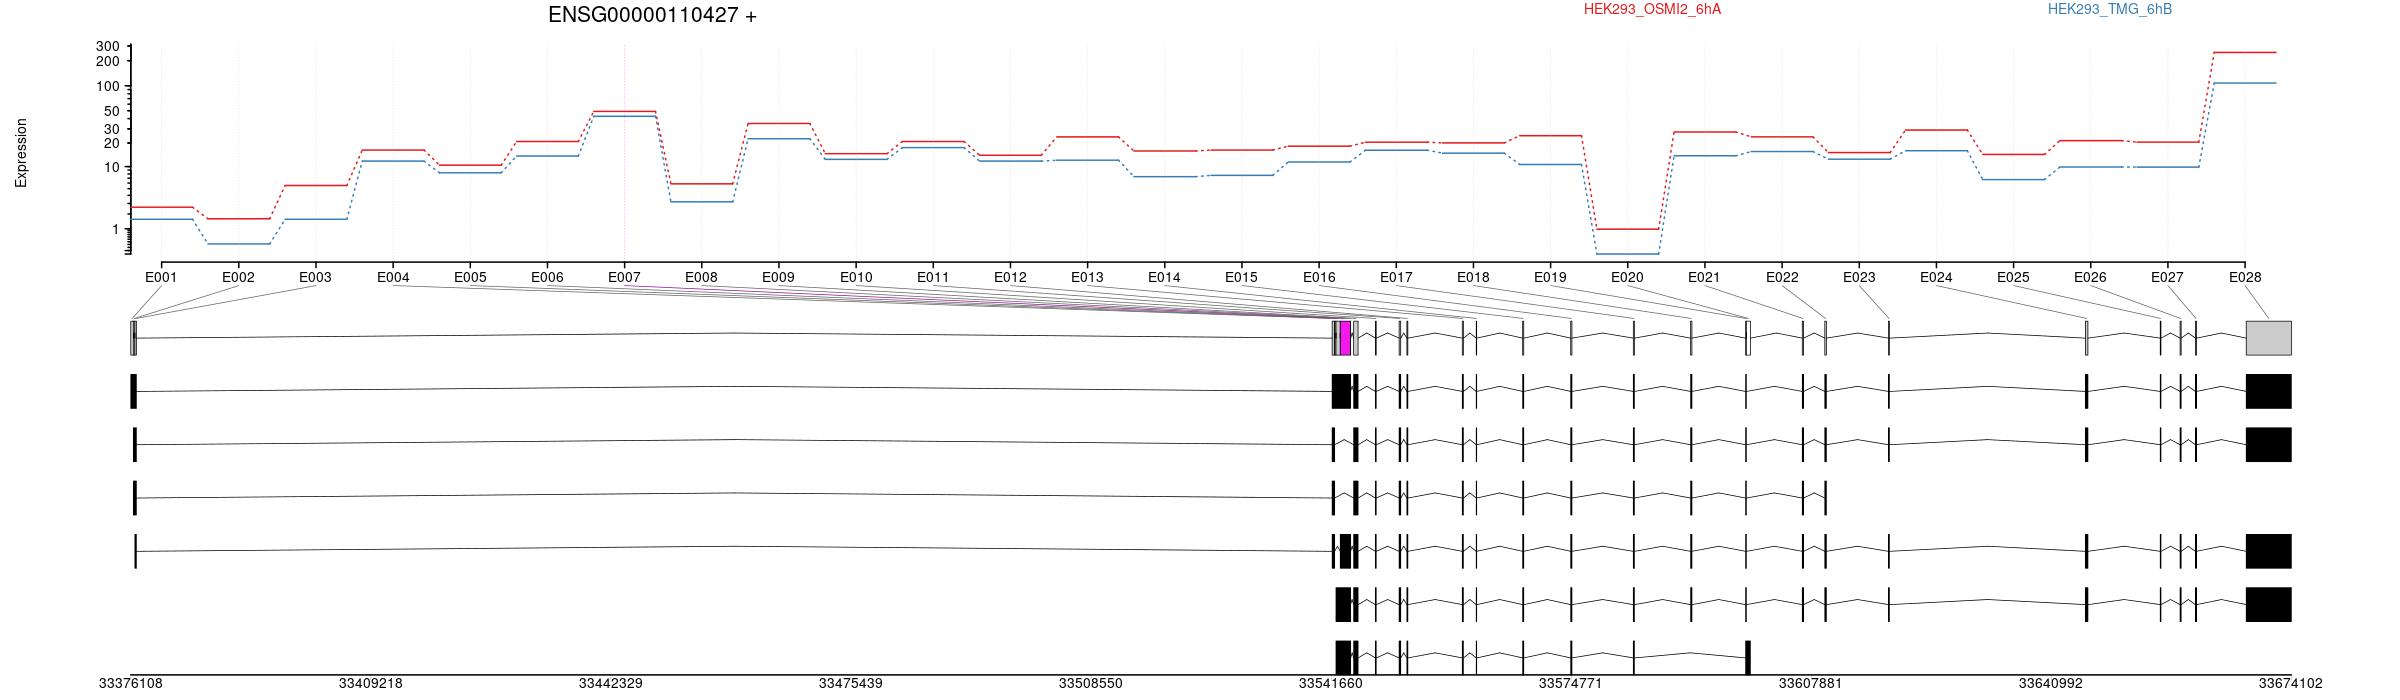Click exon label E017
The image size is (2400, 700).
[1396, 277]
